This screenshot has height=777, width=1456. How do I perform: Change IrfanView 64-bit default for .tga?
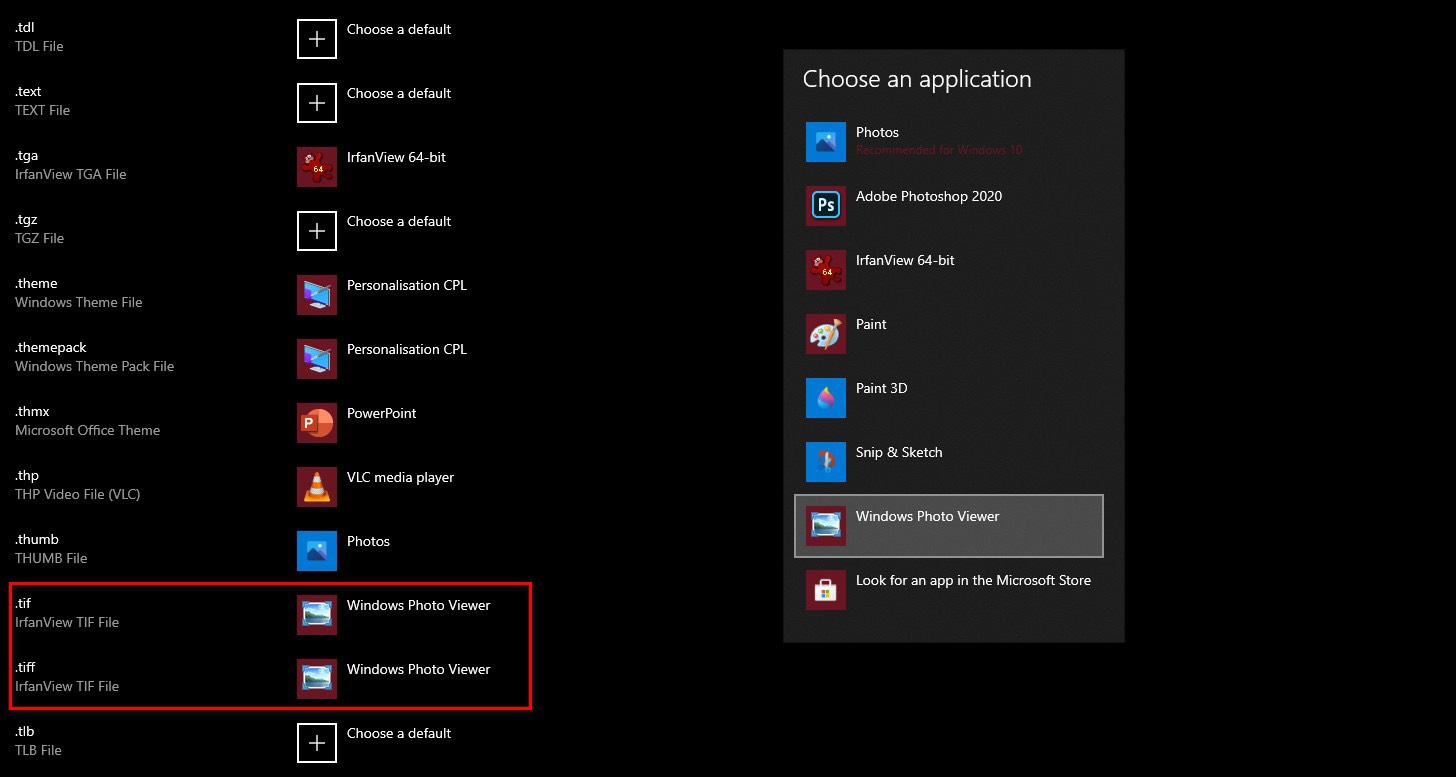click(x=396, y=158)
